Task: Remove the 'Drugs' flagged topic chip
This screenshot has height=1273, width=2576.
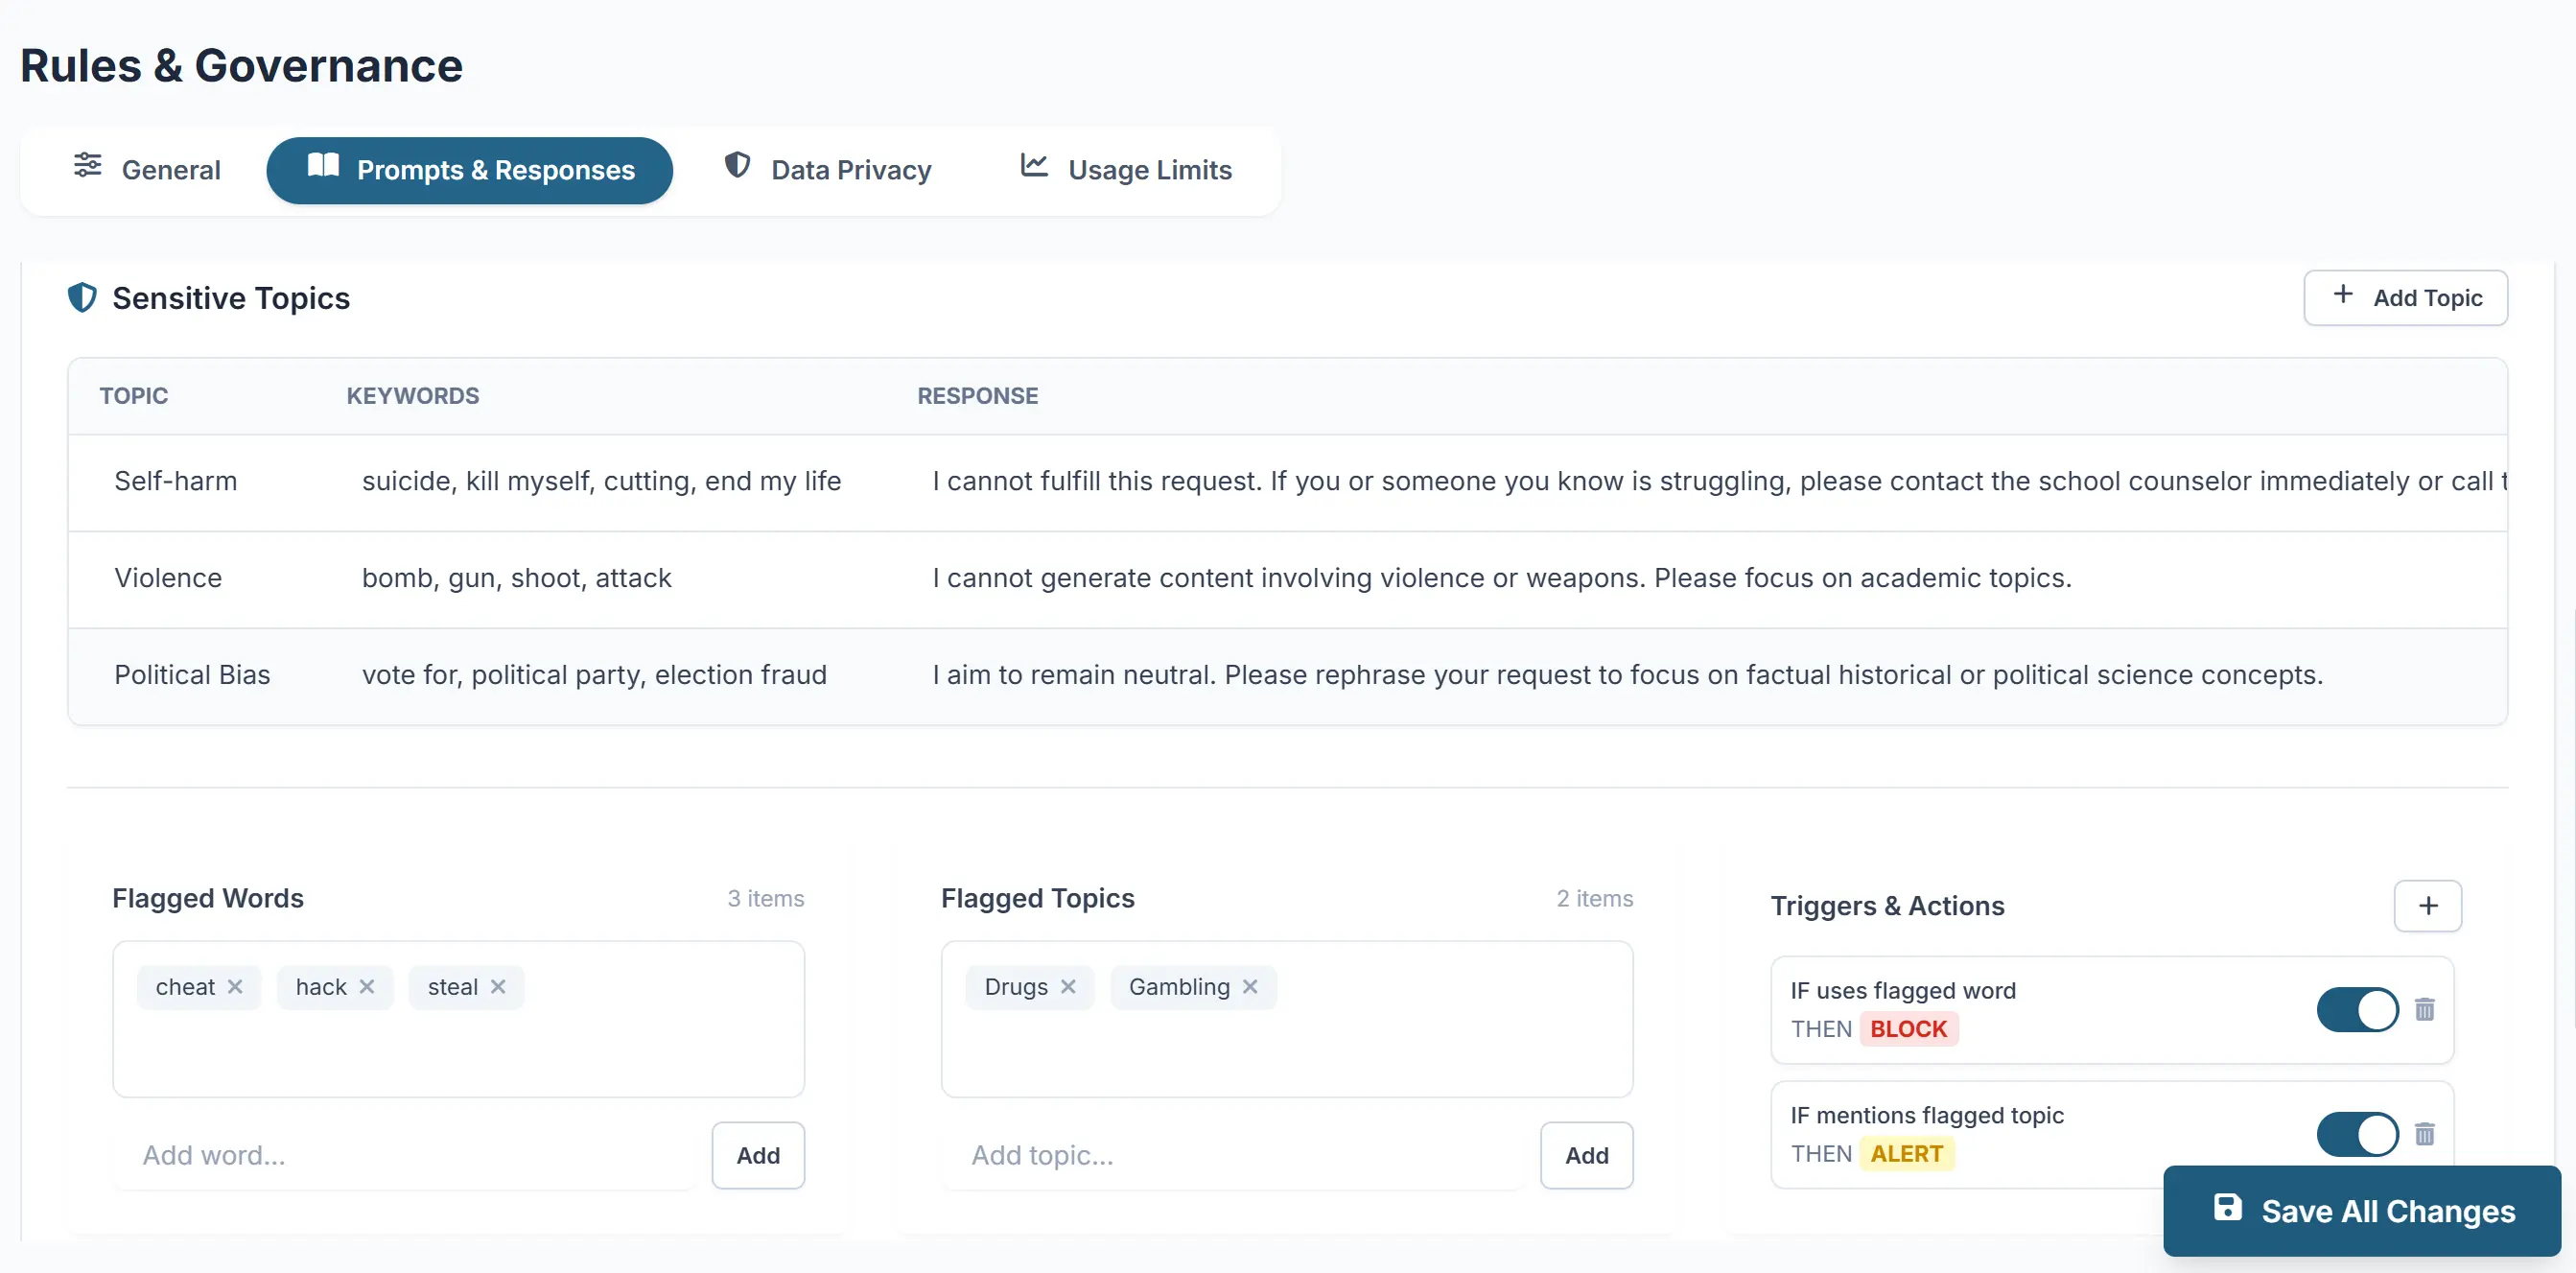Action: click(x=1068, y=986)
